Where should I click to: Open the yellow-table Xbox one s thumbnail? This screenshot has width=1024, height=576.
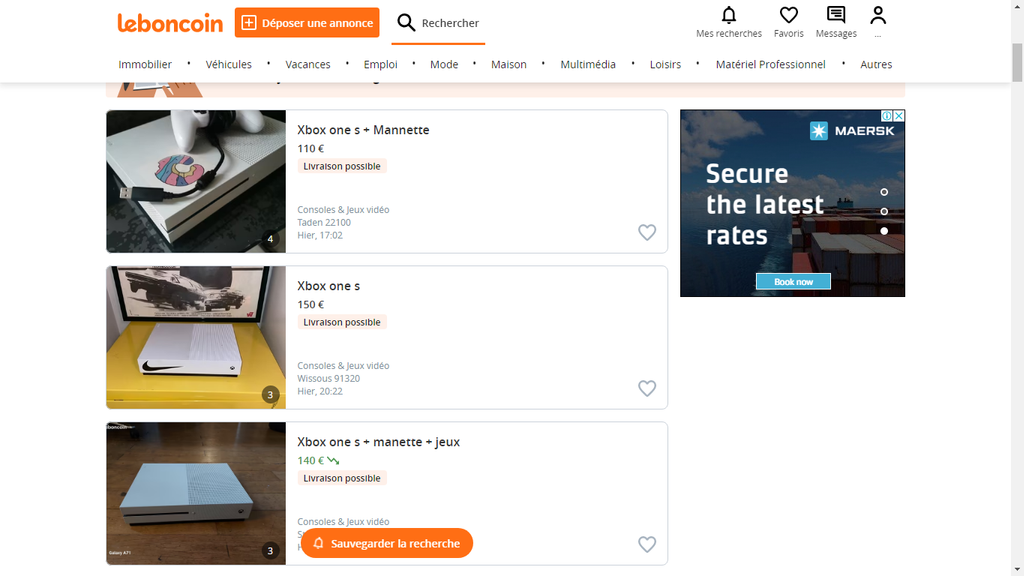coord(196,337)
